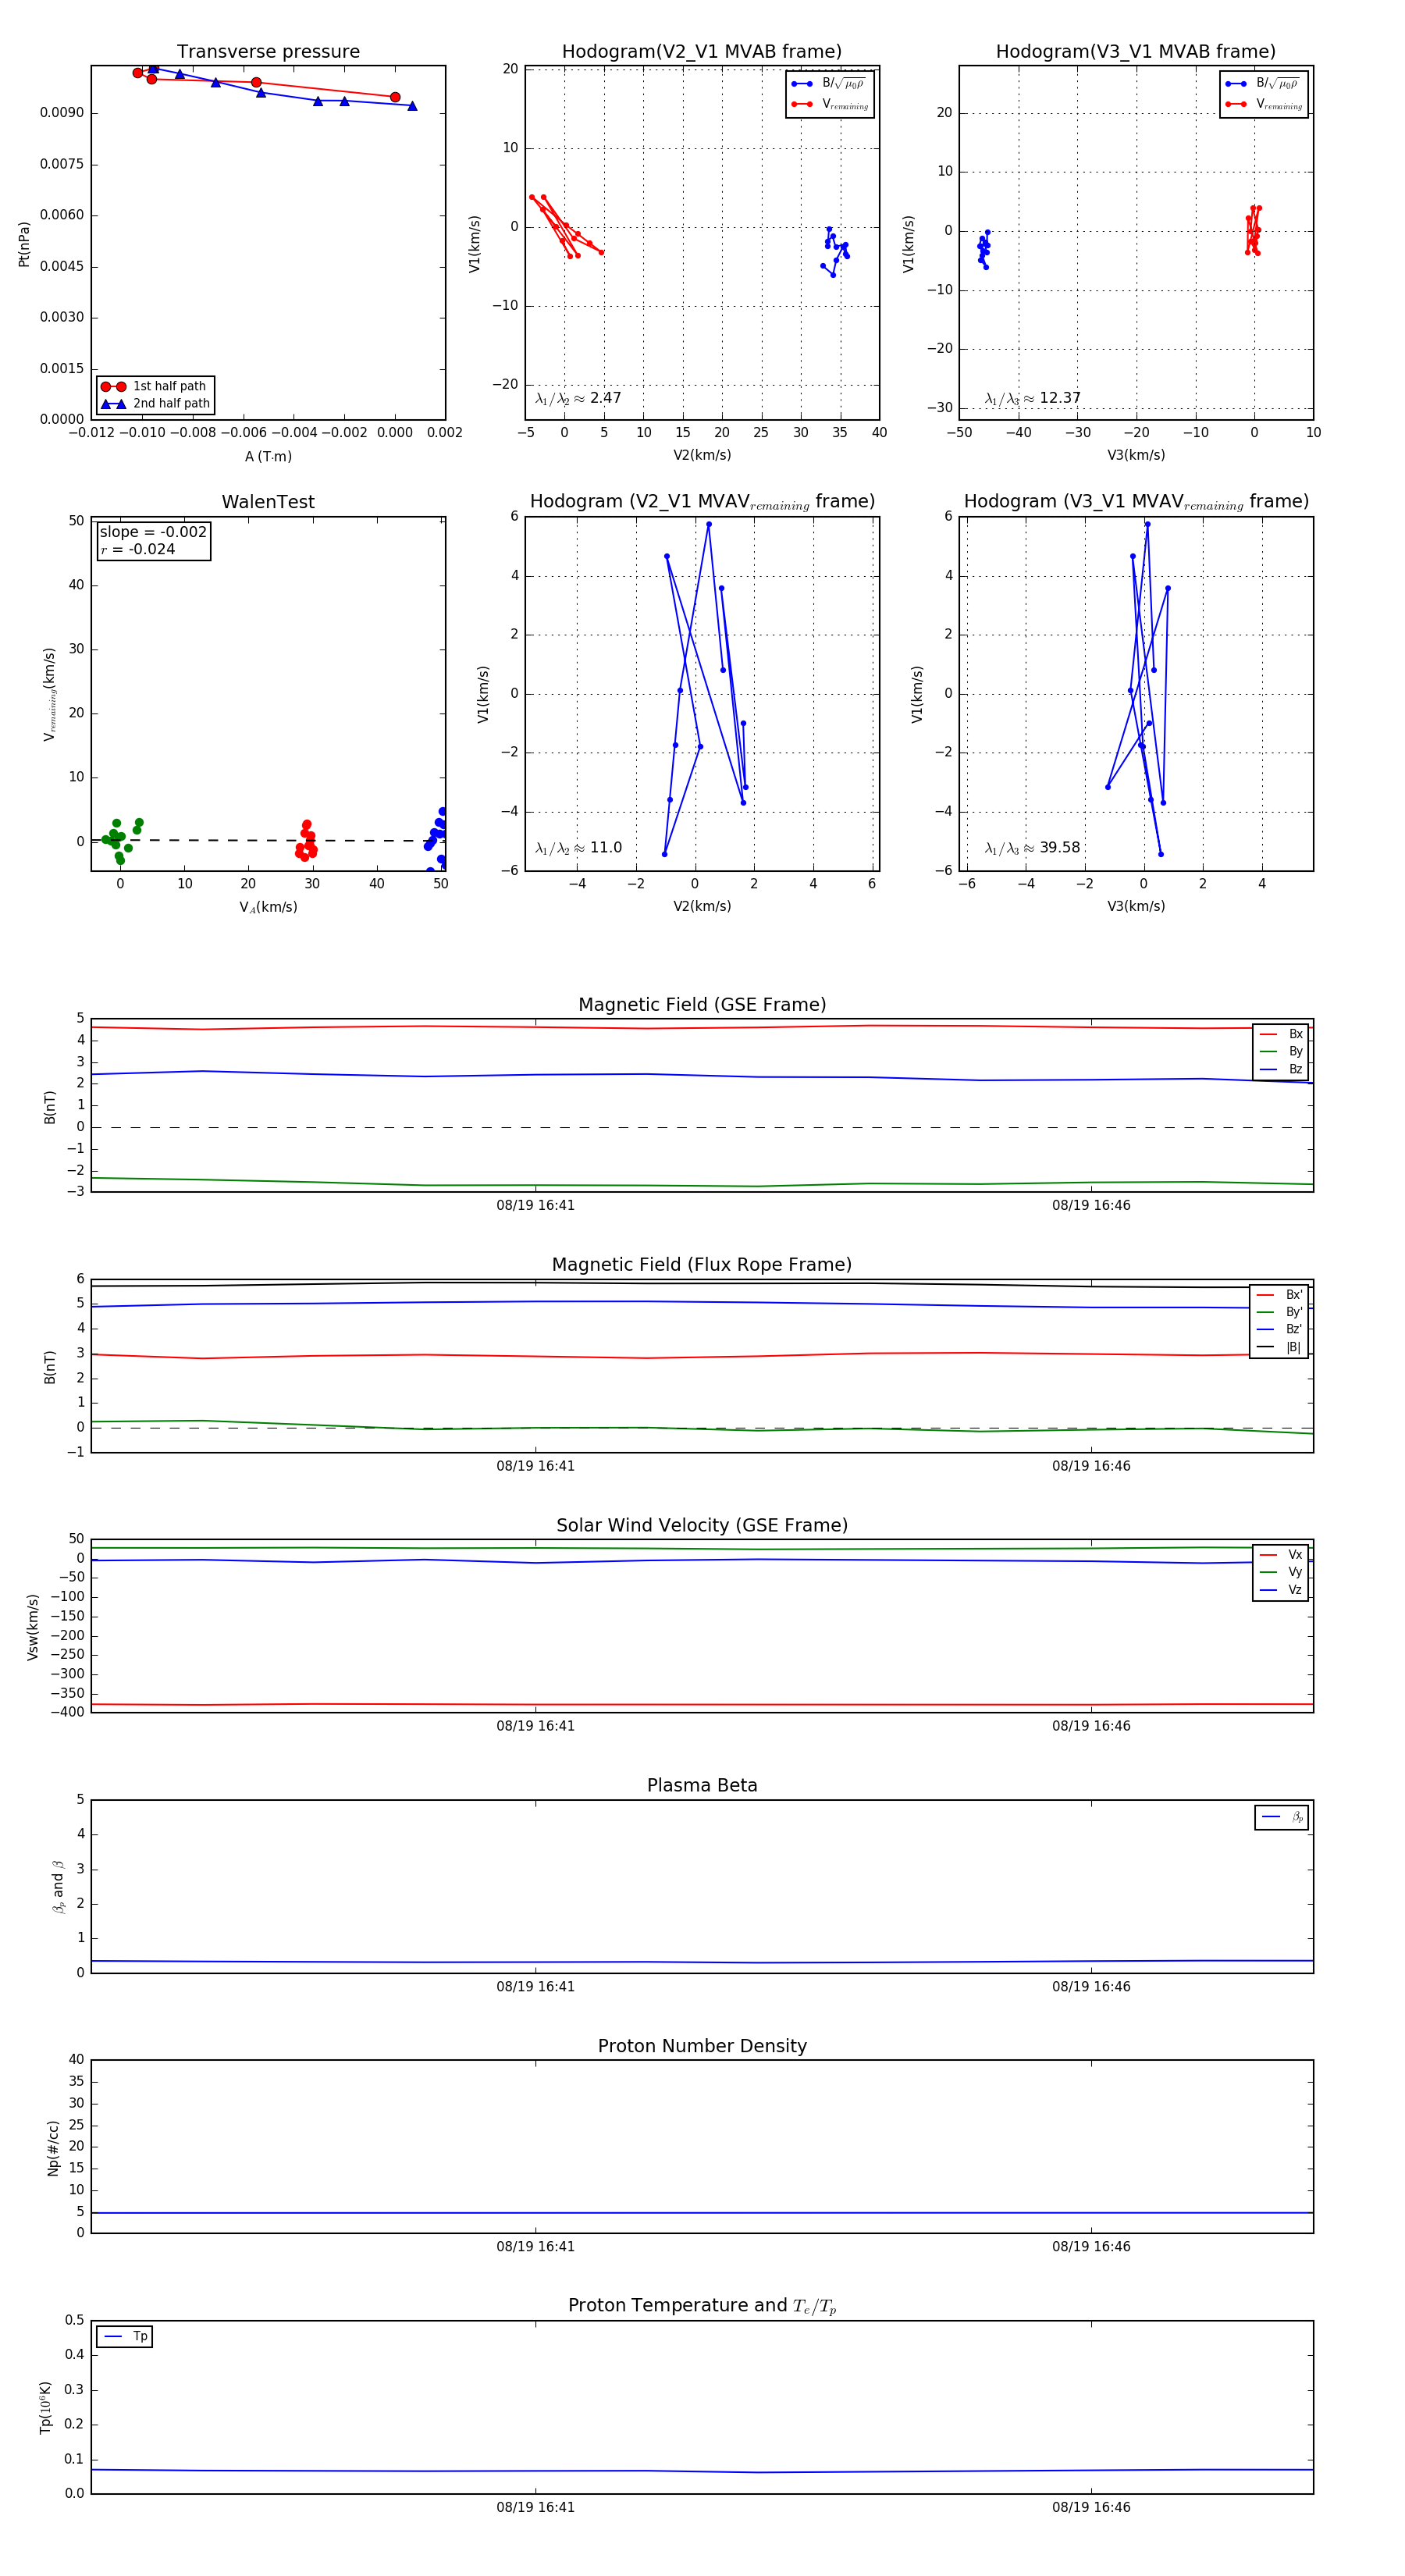
Task: Click 'slope = -0.002' annotation in WalenTest
Action: coord(153,532)
